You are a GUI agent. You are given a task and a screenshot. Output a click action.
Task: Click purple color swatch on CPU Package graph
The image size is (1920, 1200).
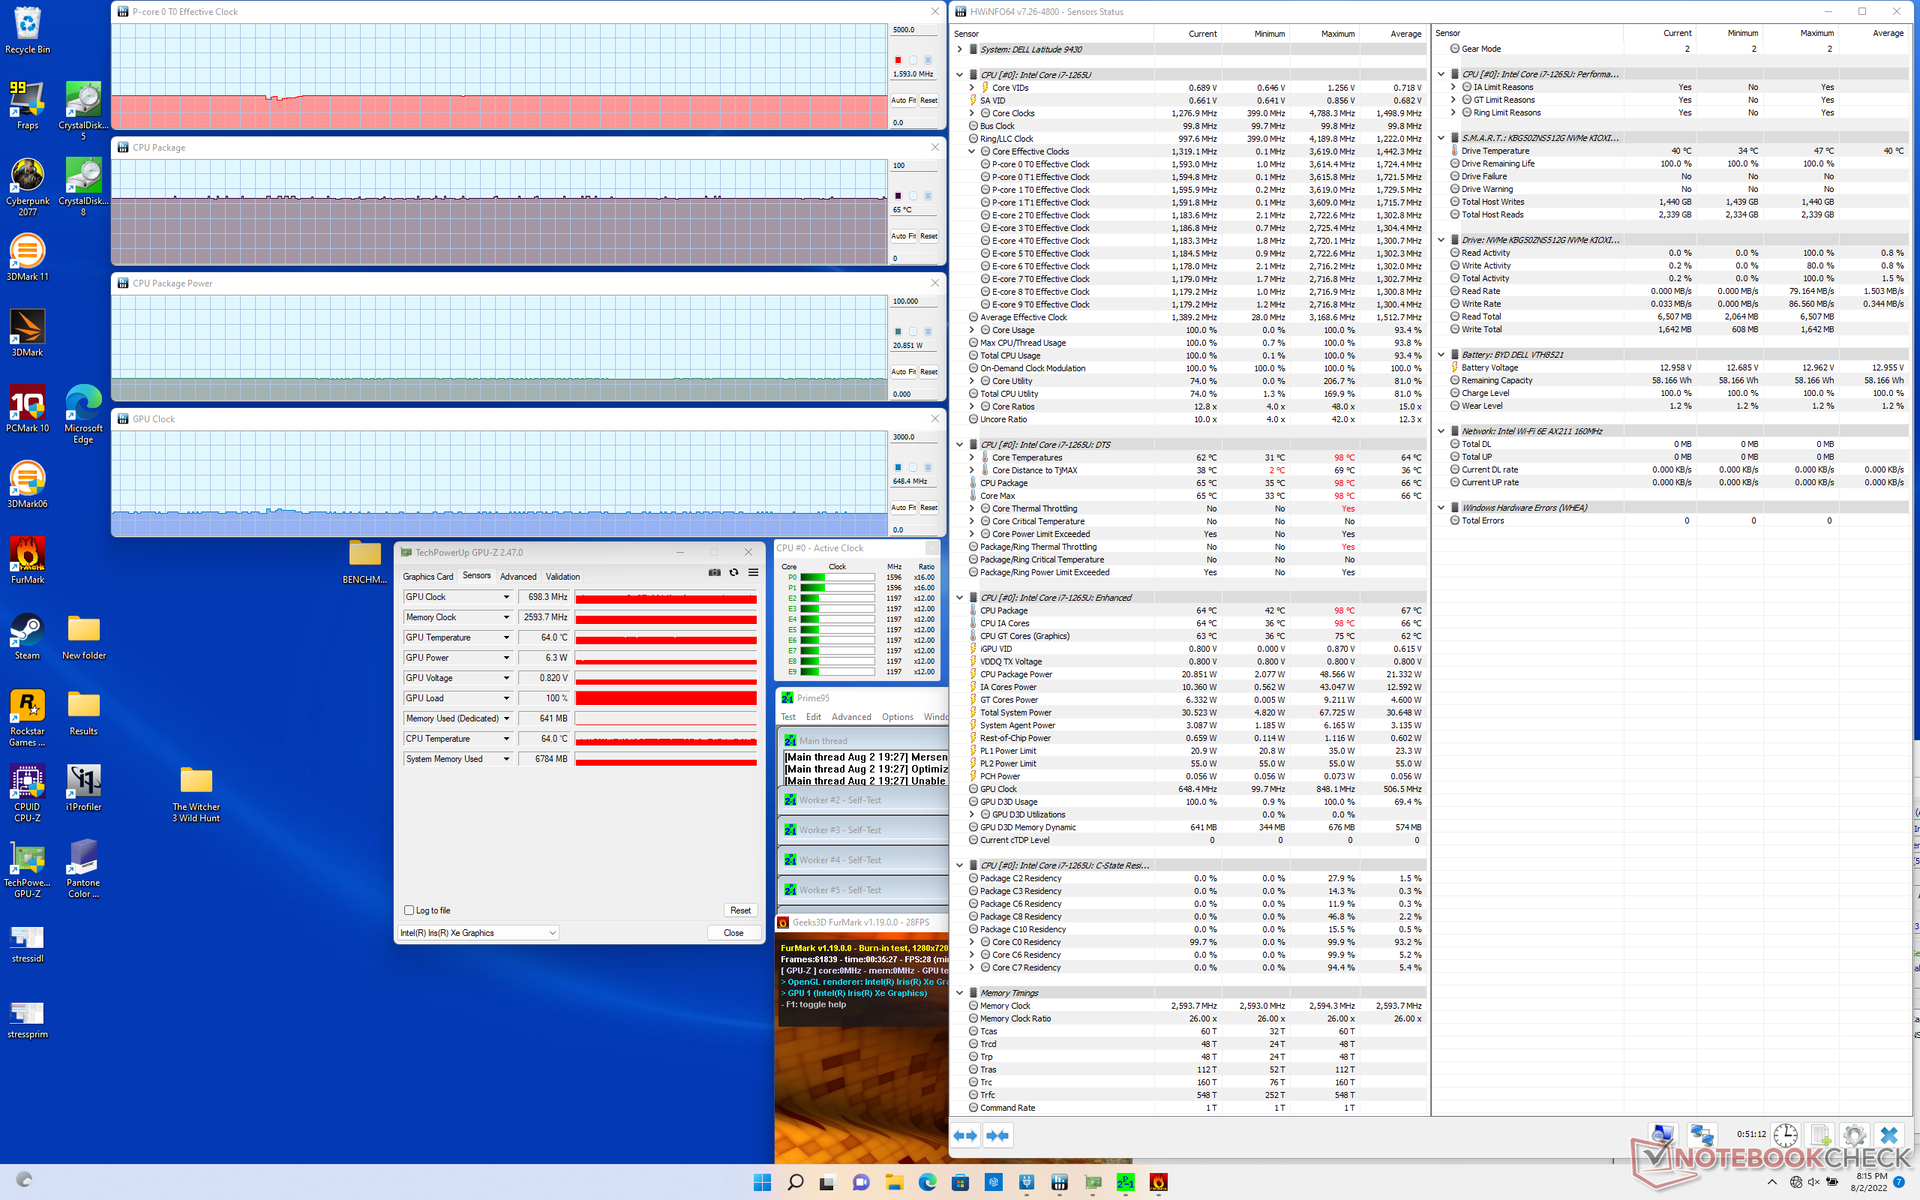click(898, 196)
